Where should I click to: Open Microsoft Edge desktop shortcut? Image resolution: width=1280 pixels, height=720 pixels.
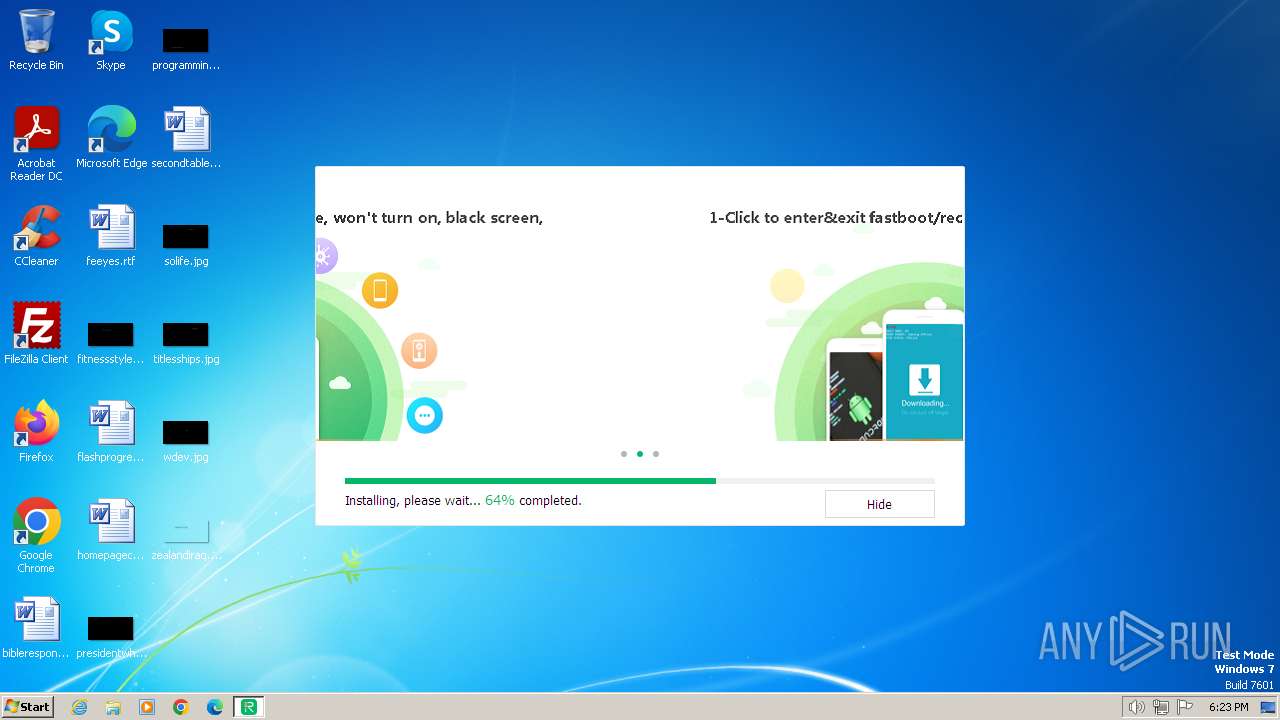(x=111, y=138)
